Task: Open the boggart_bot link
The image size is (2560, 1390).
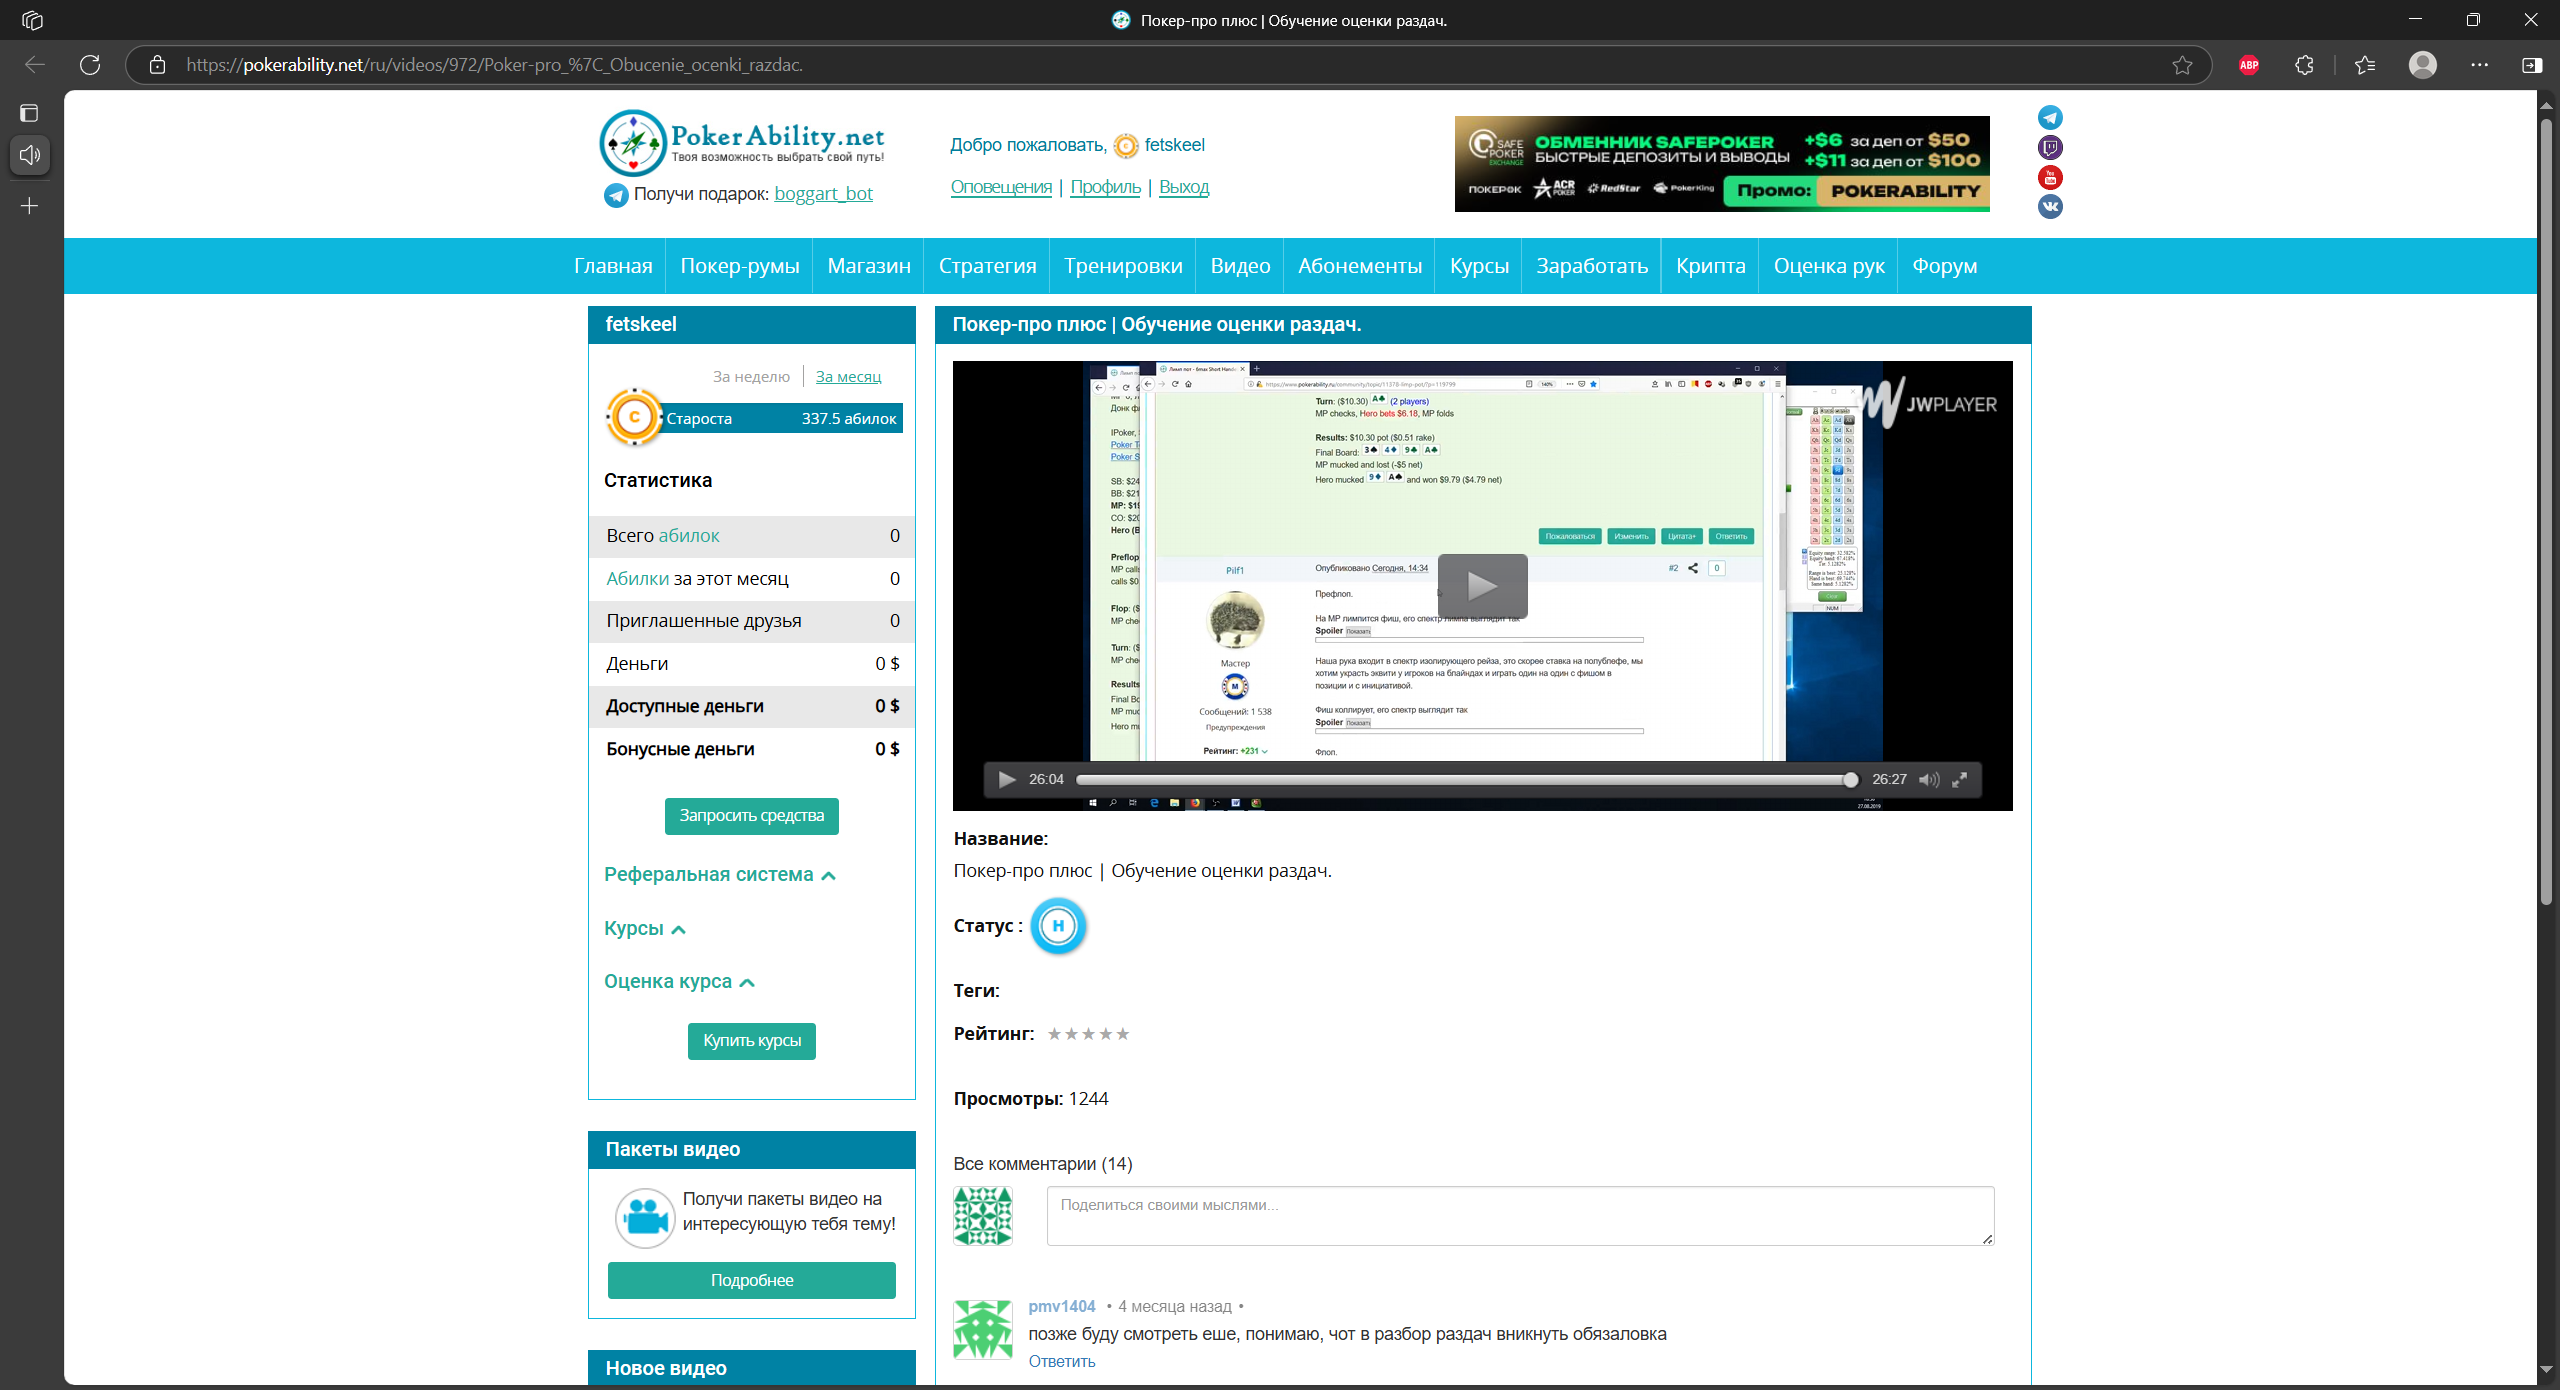Action: point(823,194)
